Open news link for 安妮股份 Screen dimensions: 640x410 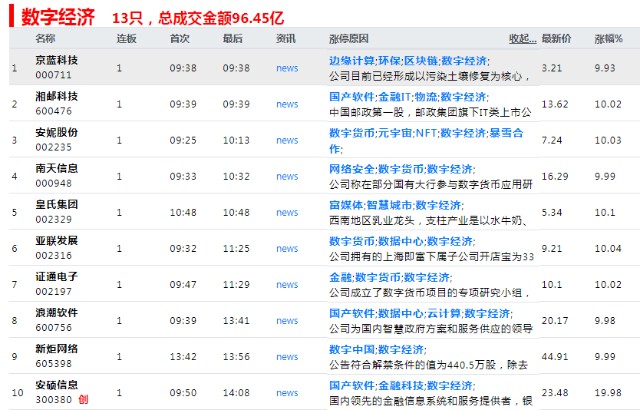287,140
